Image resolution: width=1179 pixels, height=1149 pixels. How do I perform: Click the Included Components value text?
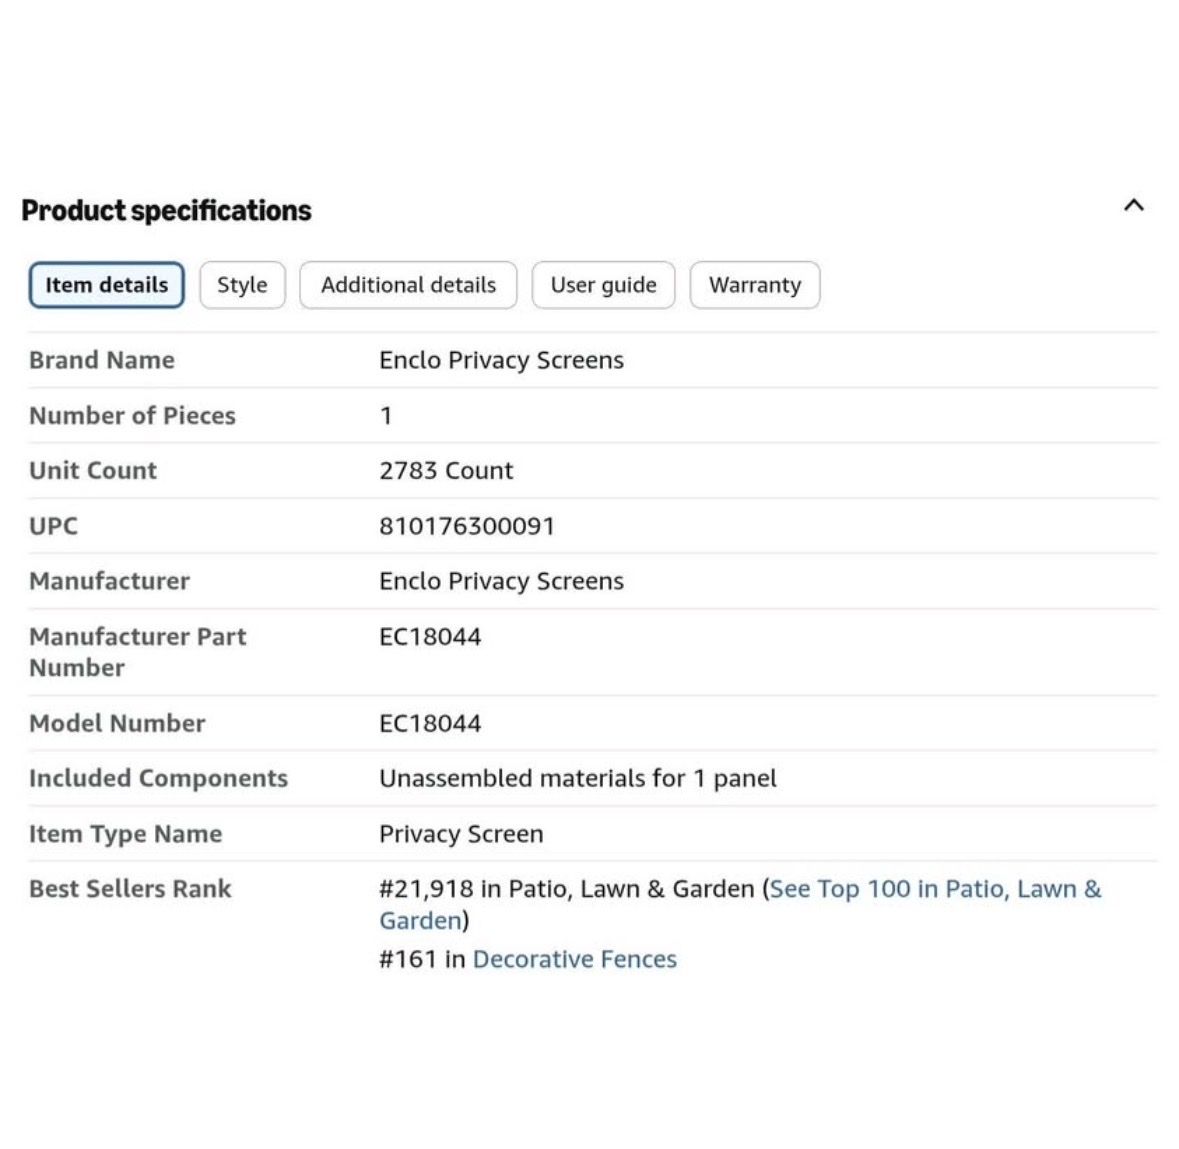point(577,778)
